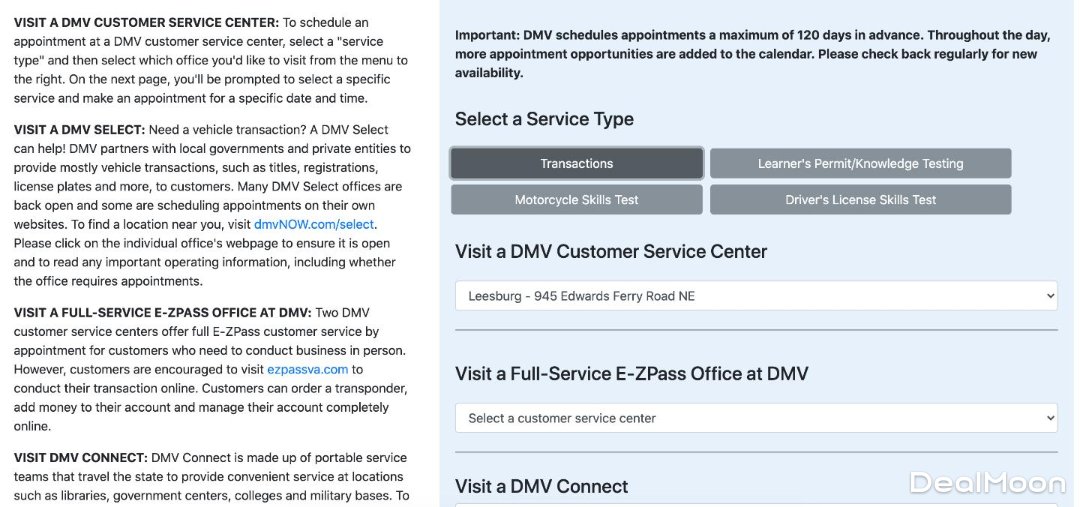The image size is (1080, 507).
Task: Choose Learner's Permit/Knowledge Testing service type
Action: [860, 163]
